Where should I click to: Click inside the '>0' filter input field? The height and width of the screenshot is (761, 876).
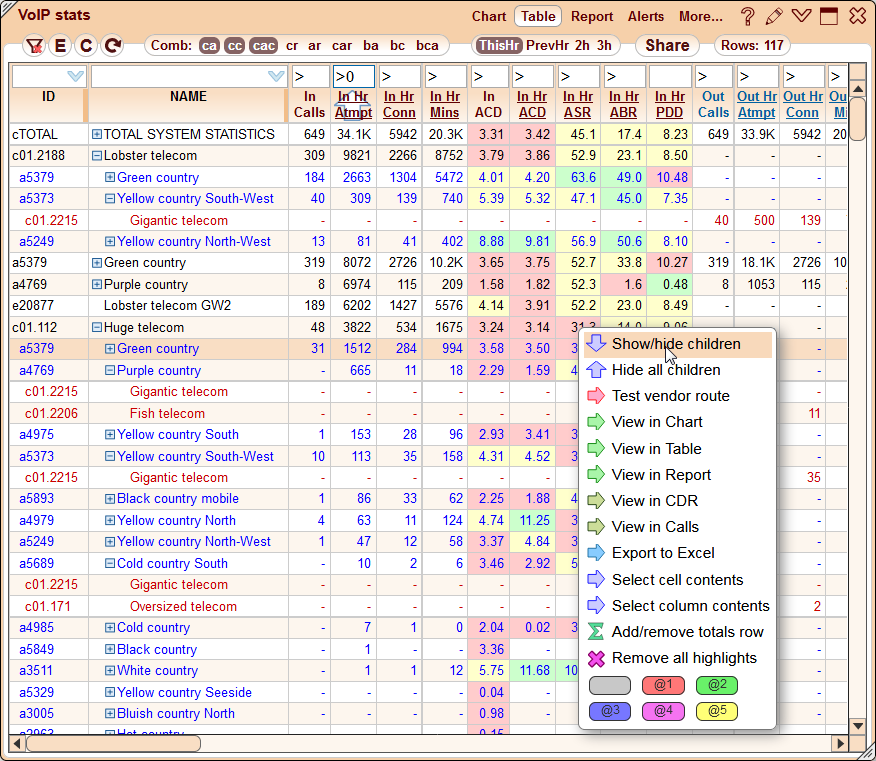[353, 75]
